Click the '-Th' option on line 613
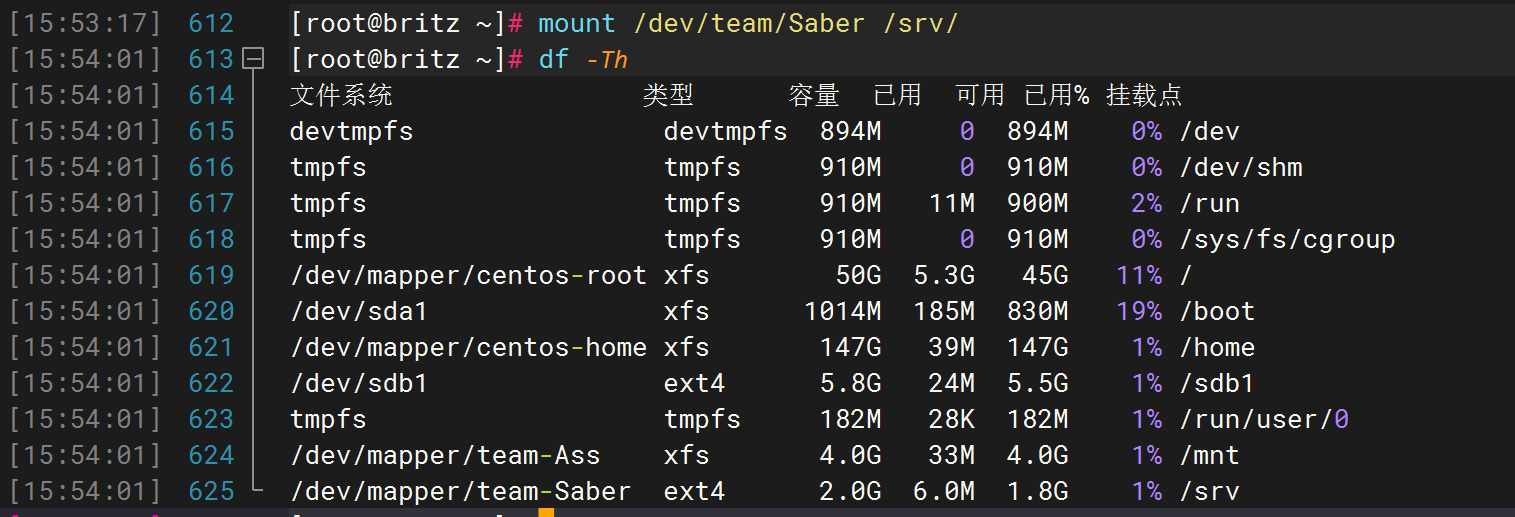Screen dimensions: 1515x517 tap(607, 59)
